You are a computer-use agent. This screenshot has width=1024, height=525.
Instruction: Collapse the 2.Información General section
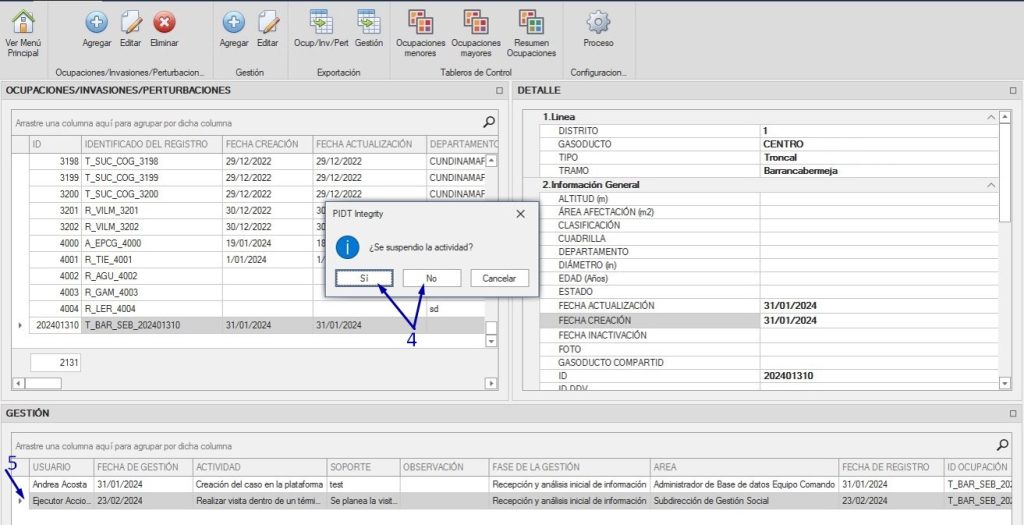pyautogui.click(x=990, y=185)
